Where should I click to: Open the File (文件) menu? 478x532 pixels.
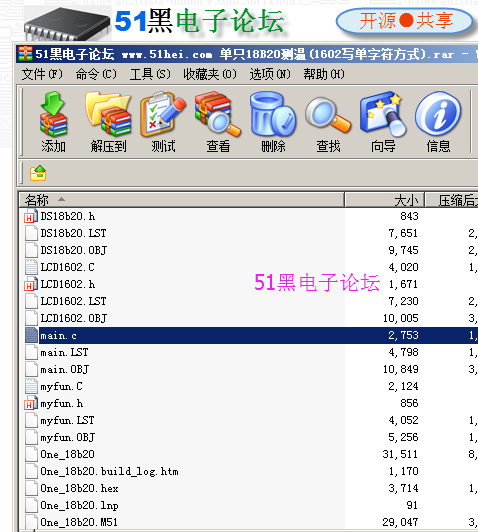(x=42, y=74)
